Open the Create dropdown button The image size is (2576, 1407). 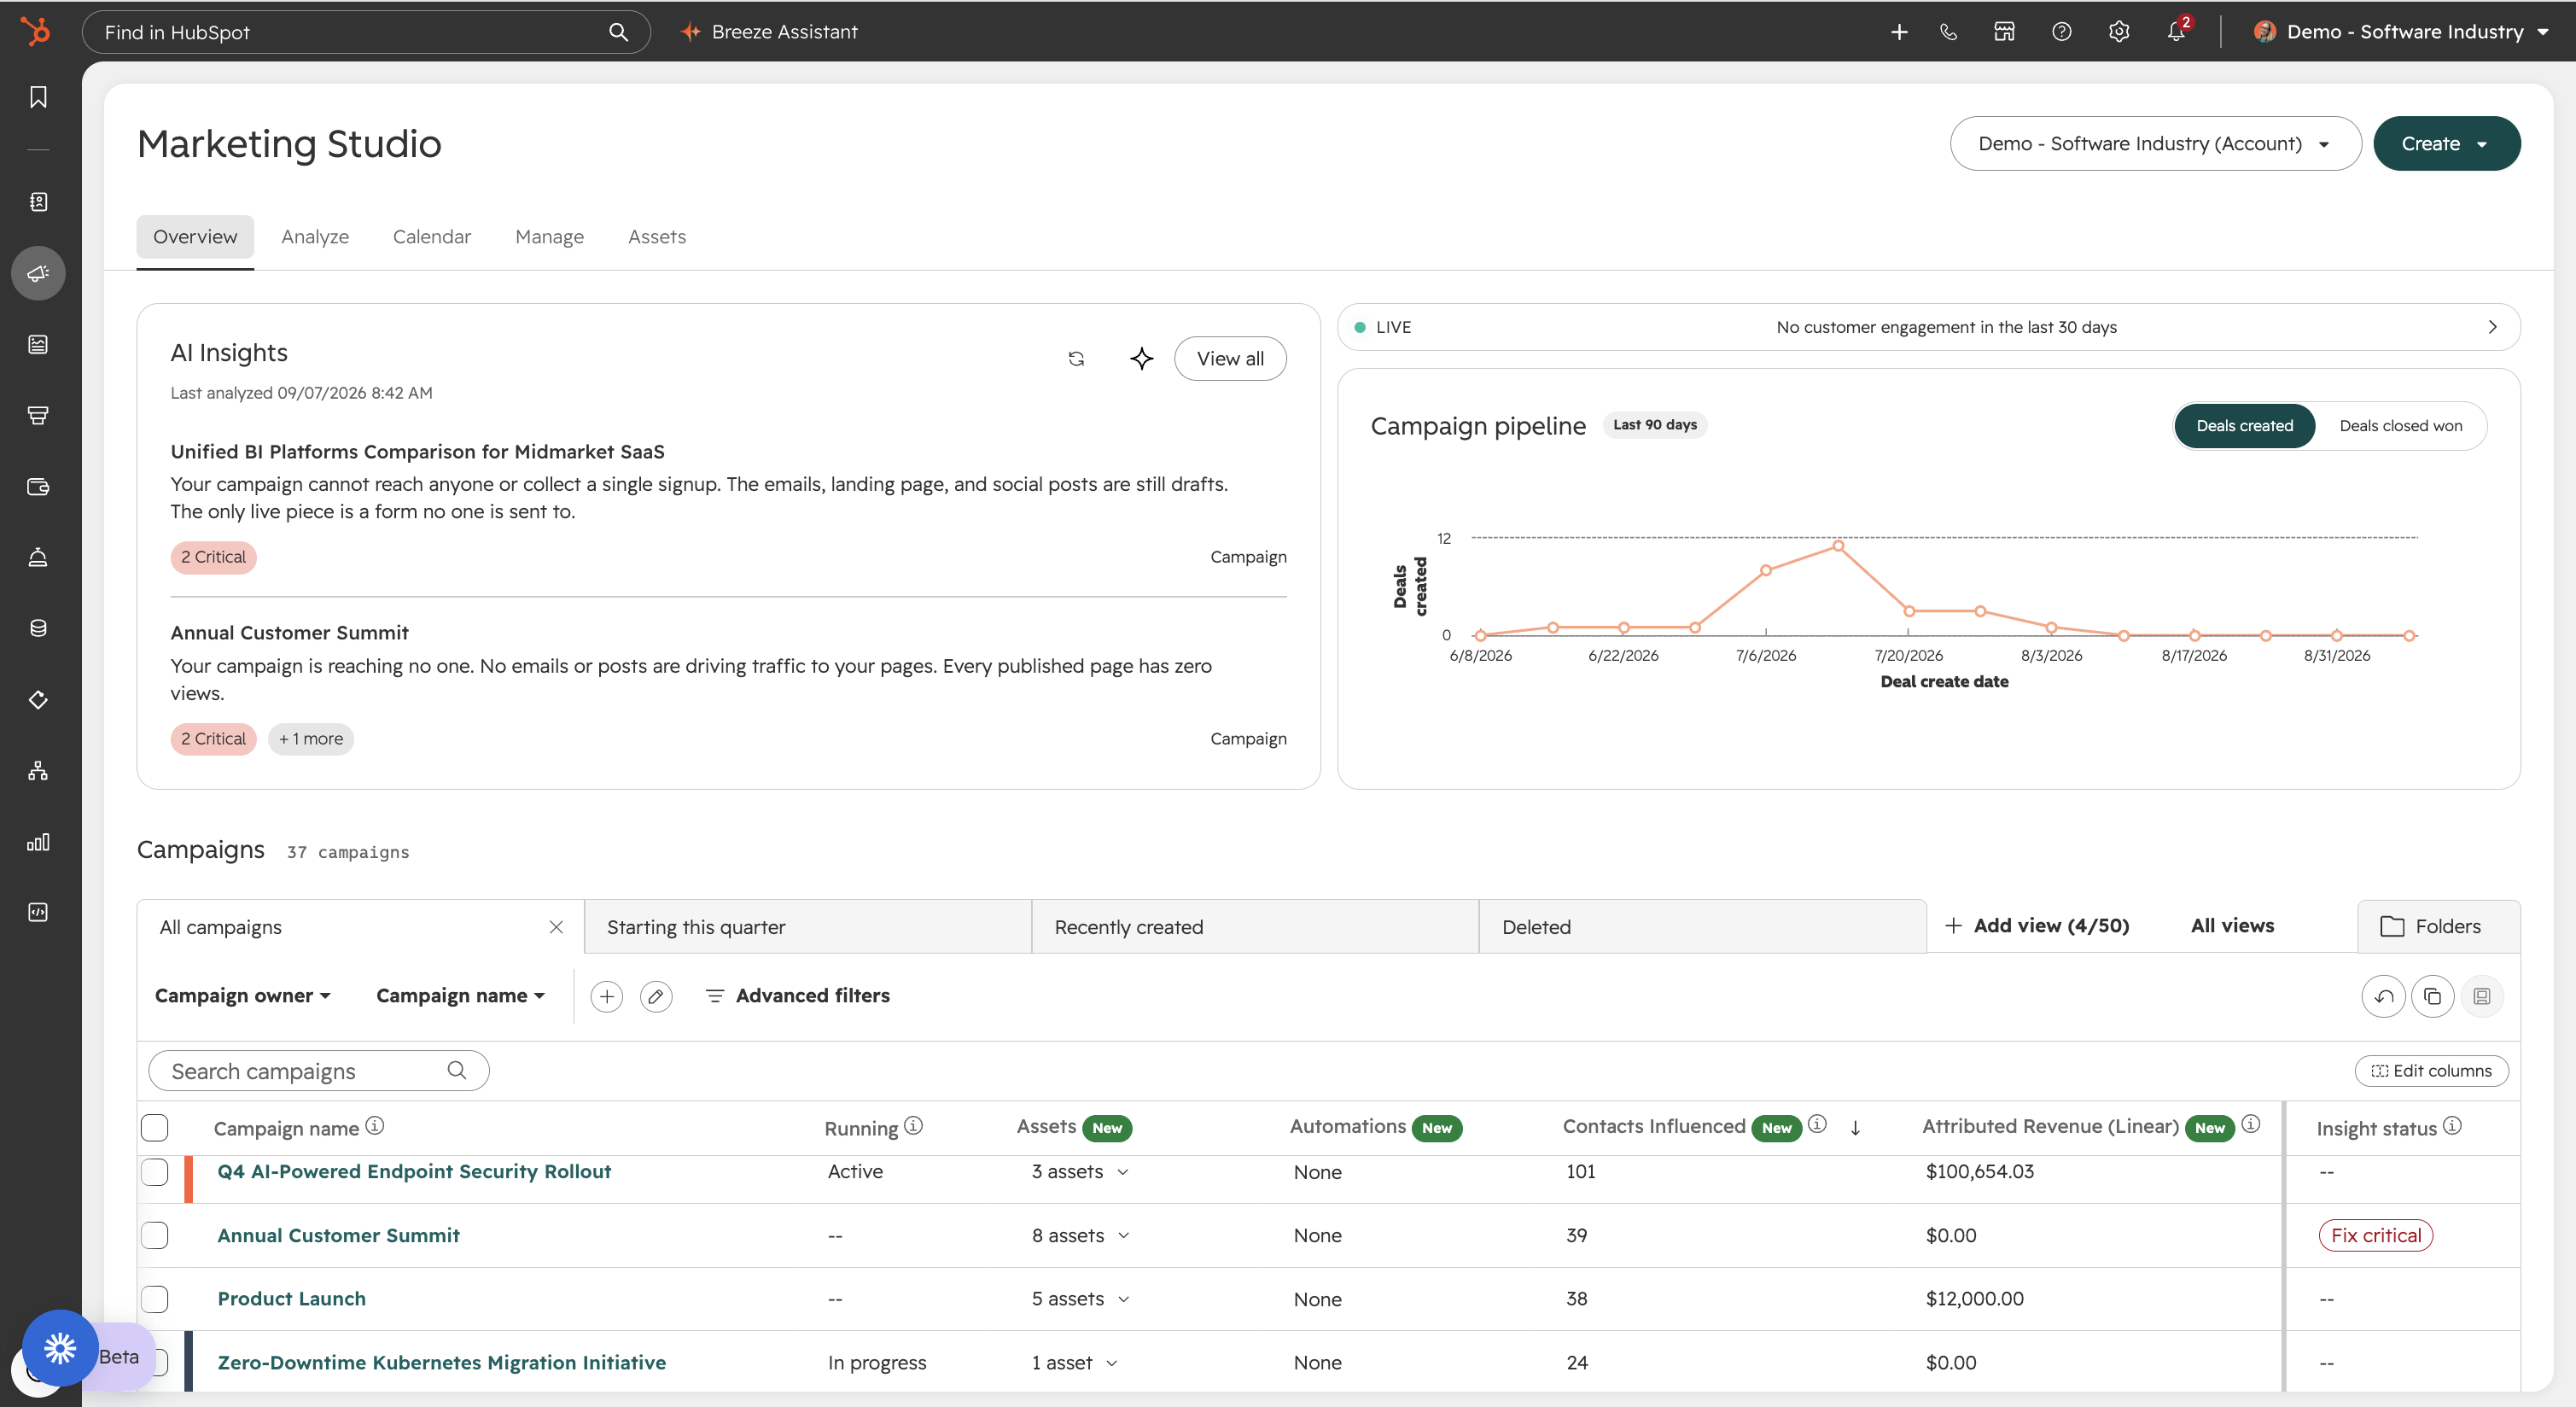2446,144
